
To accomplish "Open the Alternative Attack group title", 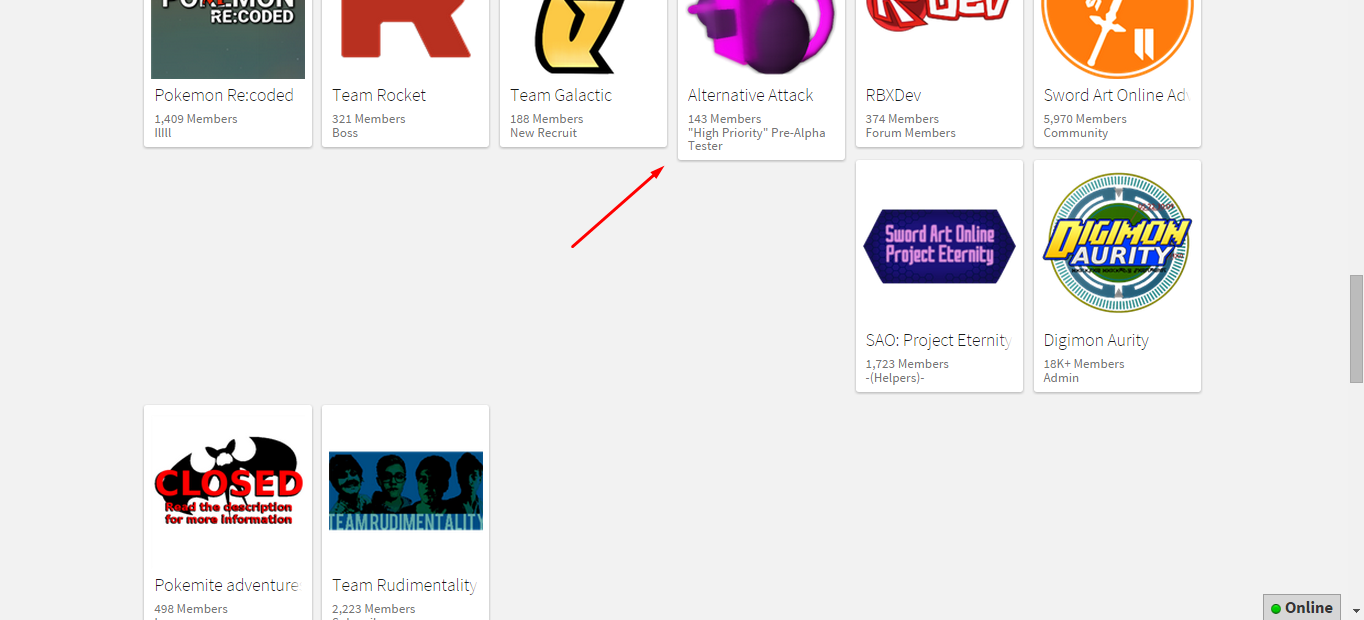I will pos(750,95).
